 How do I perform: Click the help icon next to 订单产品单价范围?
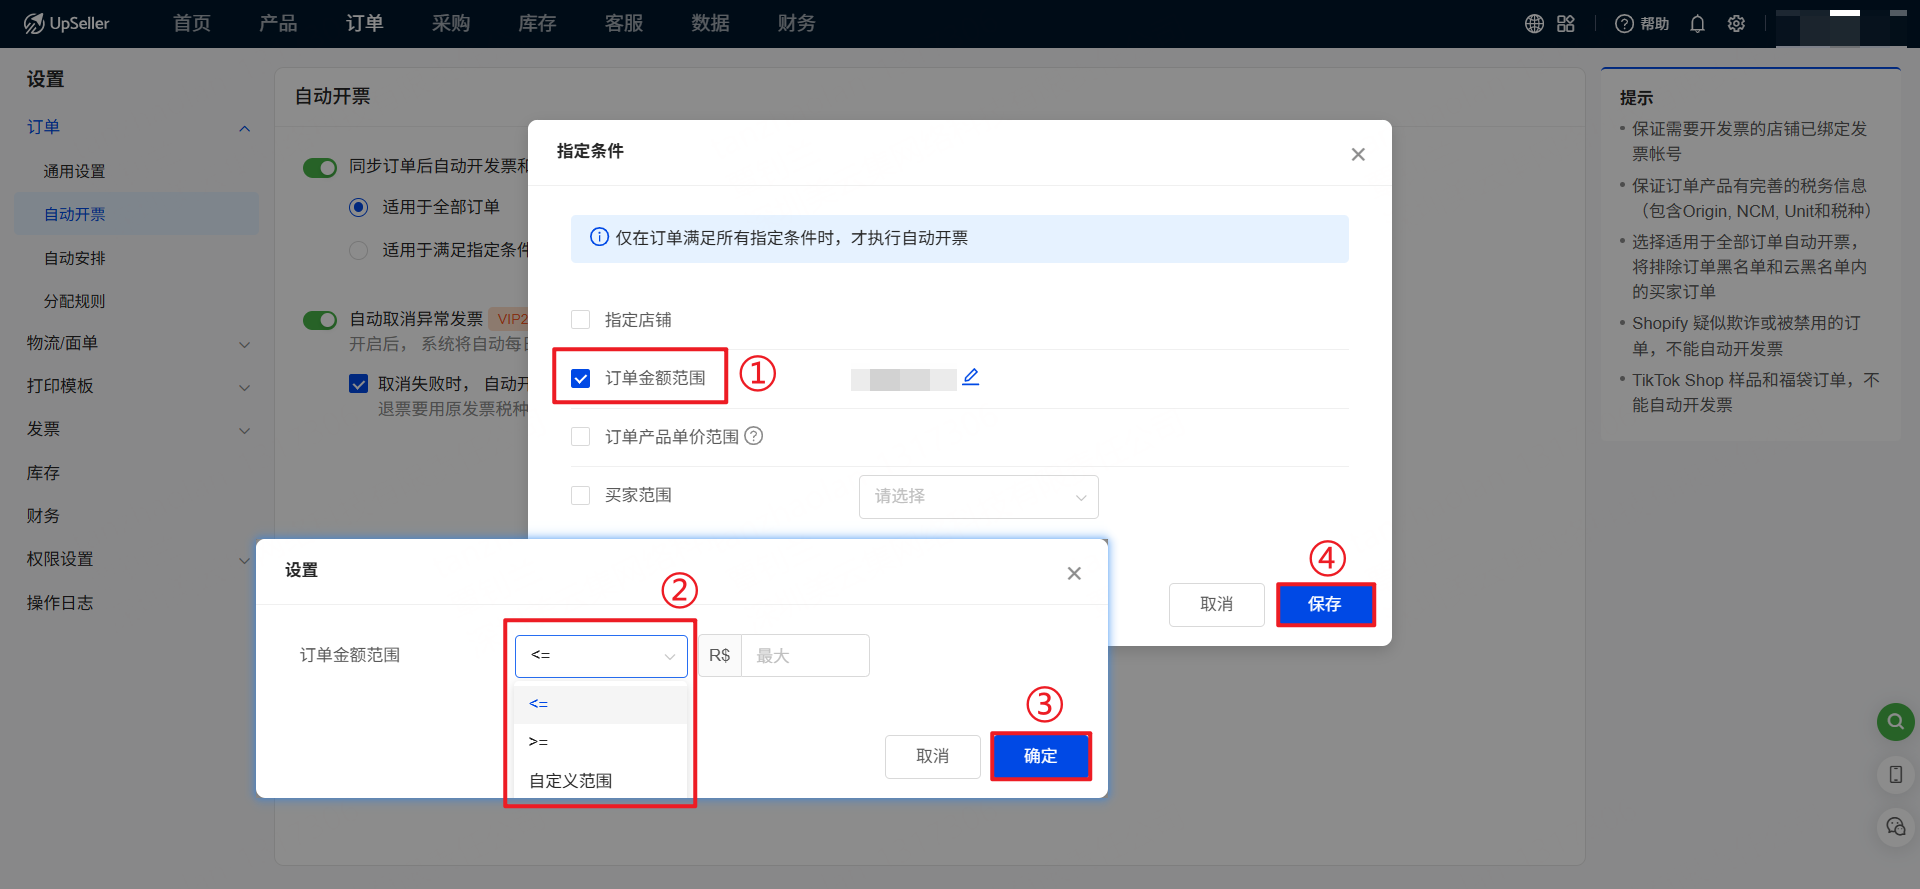tap(754, 436)
